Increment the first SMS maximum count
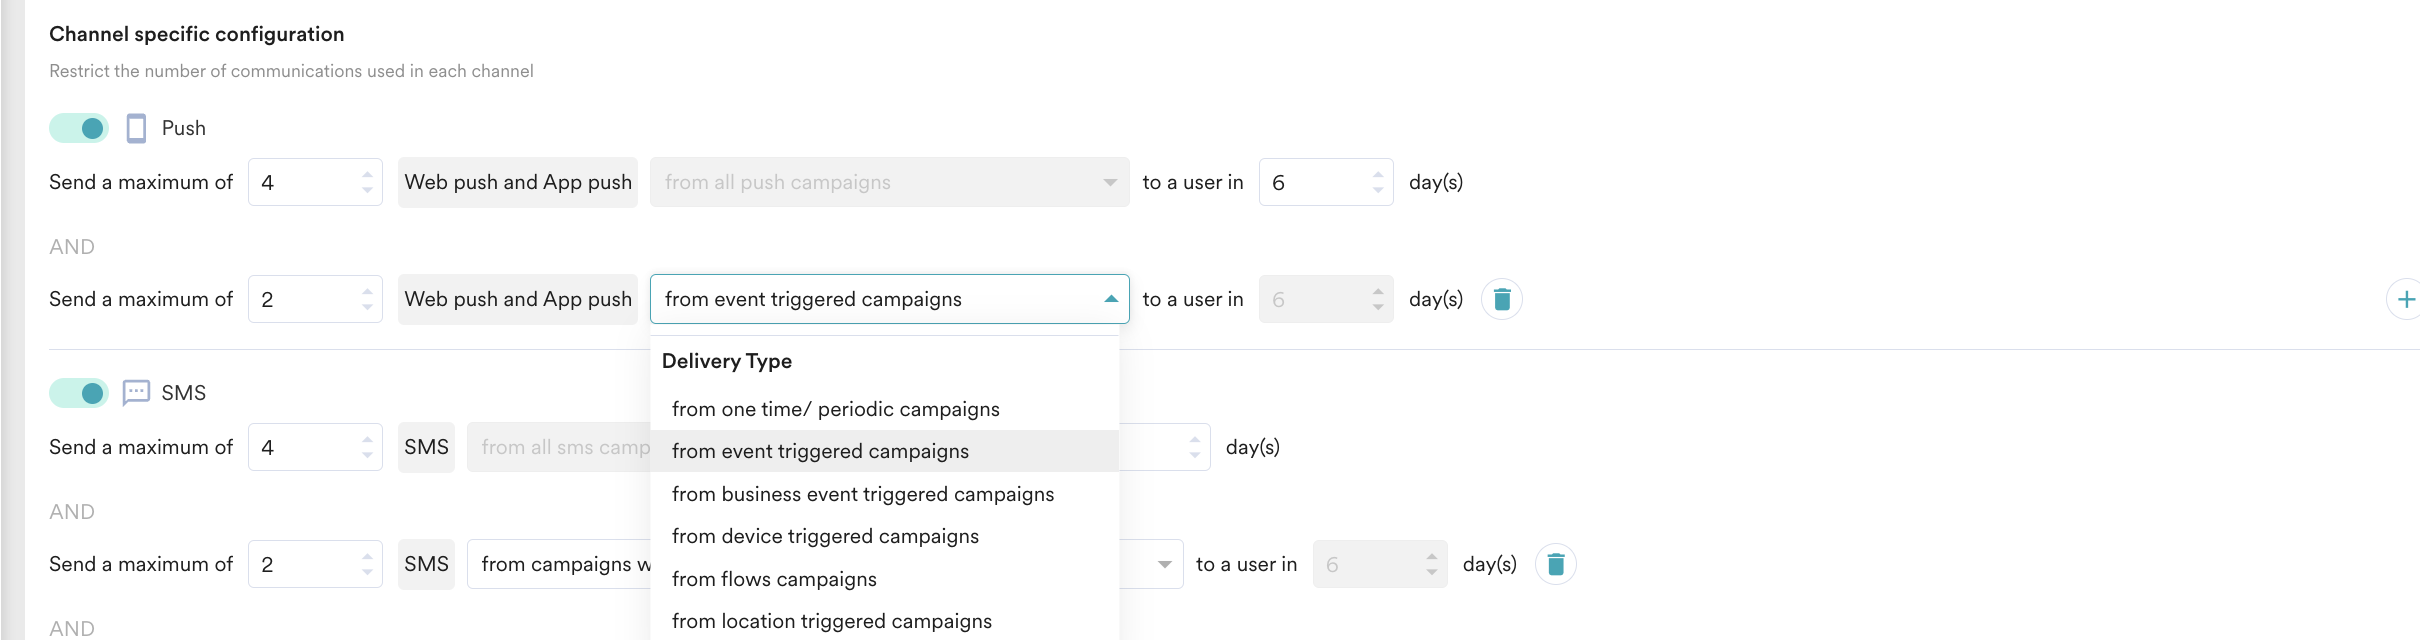This screenshot has width=2420, height=640. pos(368,438)
